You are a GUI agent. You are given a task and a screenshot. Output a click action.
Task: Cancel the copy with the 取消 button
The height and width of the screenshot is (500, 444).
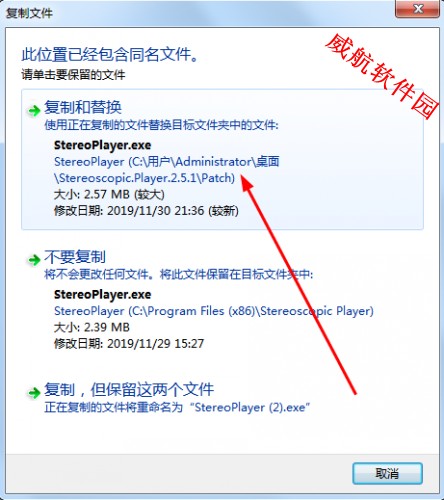click(387, 473)
